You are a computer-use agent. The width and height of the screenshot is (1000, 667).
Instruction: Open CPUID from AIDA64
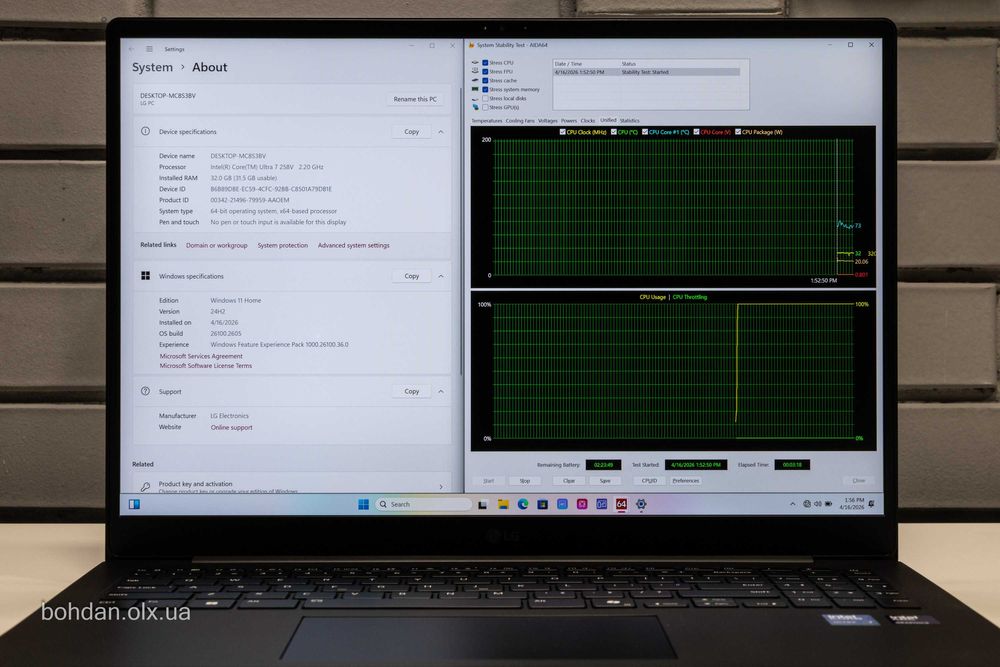(x=649, y=481)
